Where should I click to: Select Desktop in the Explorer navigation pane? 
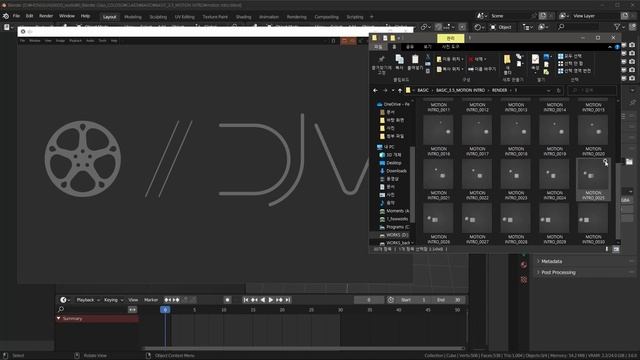coord(390,163)
